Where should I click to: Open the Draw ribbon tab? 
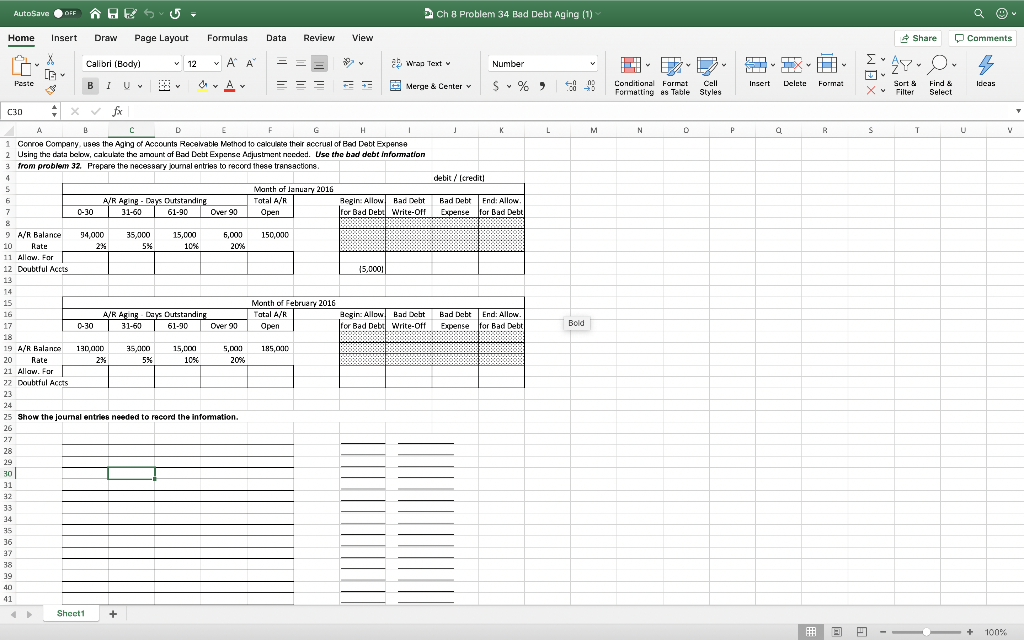[105, 38]
